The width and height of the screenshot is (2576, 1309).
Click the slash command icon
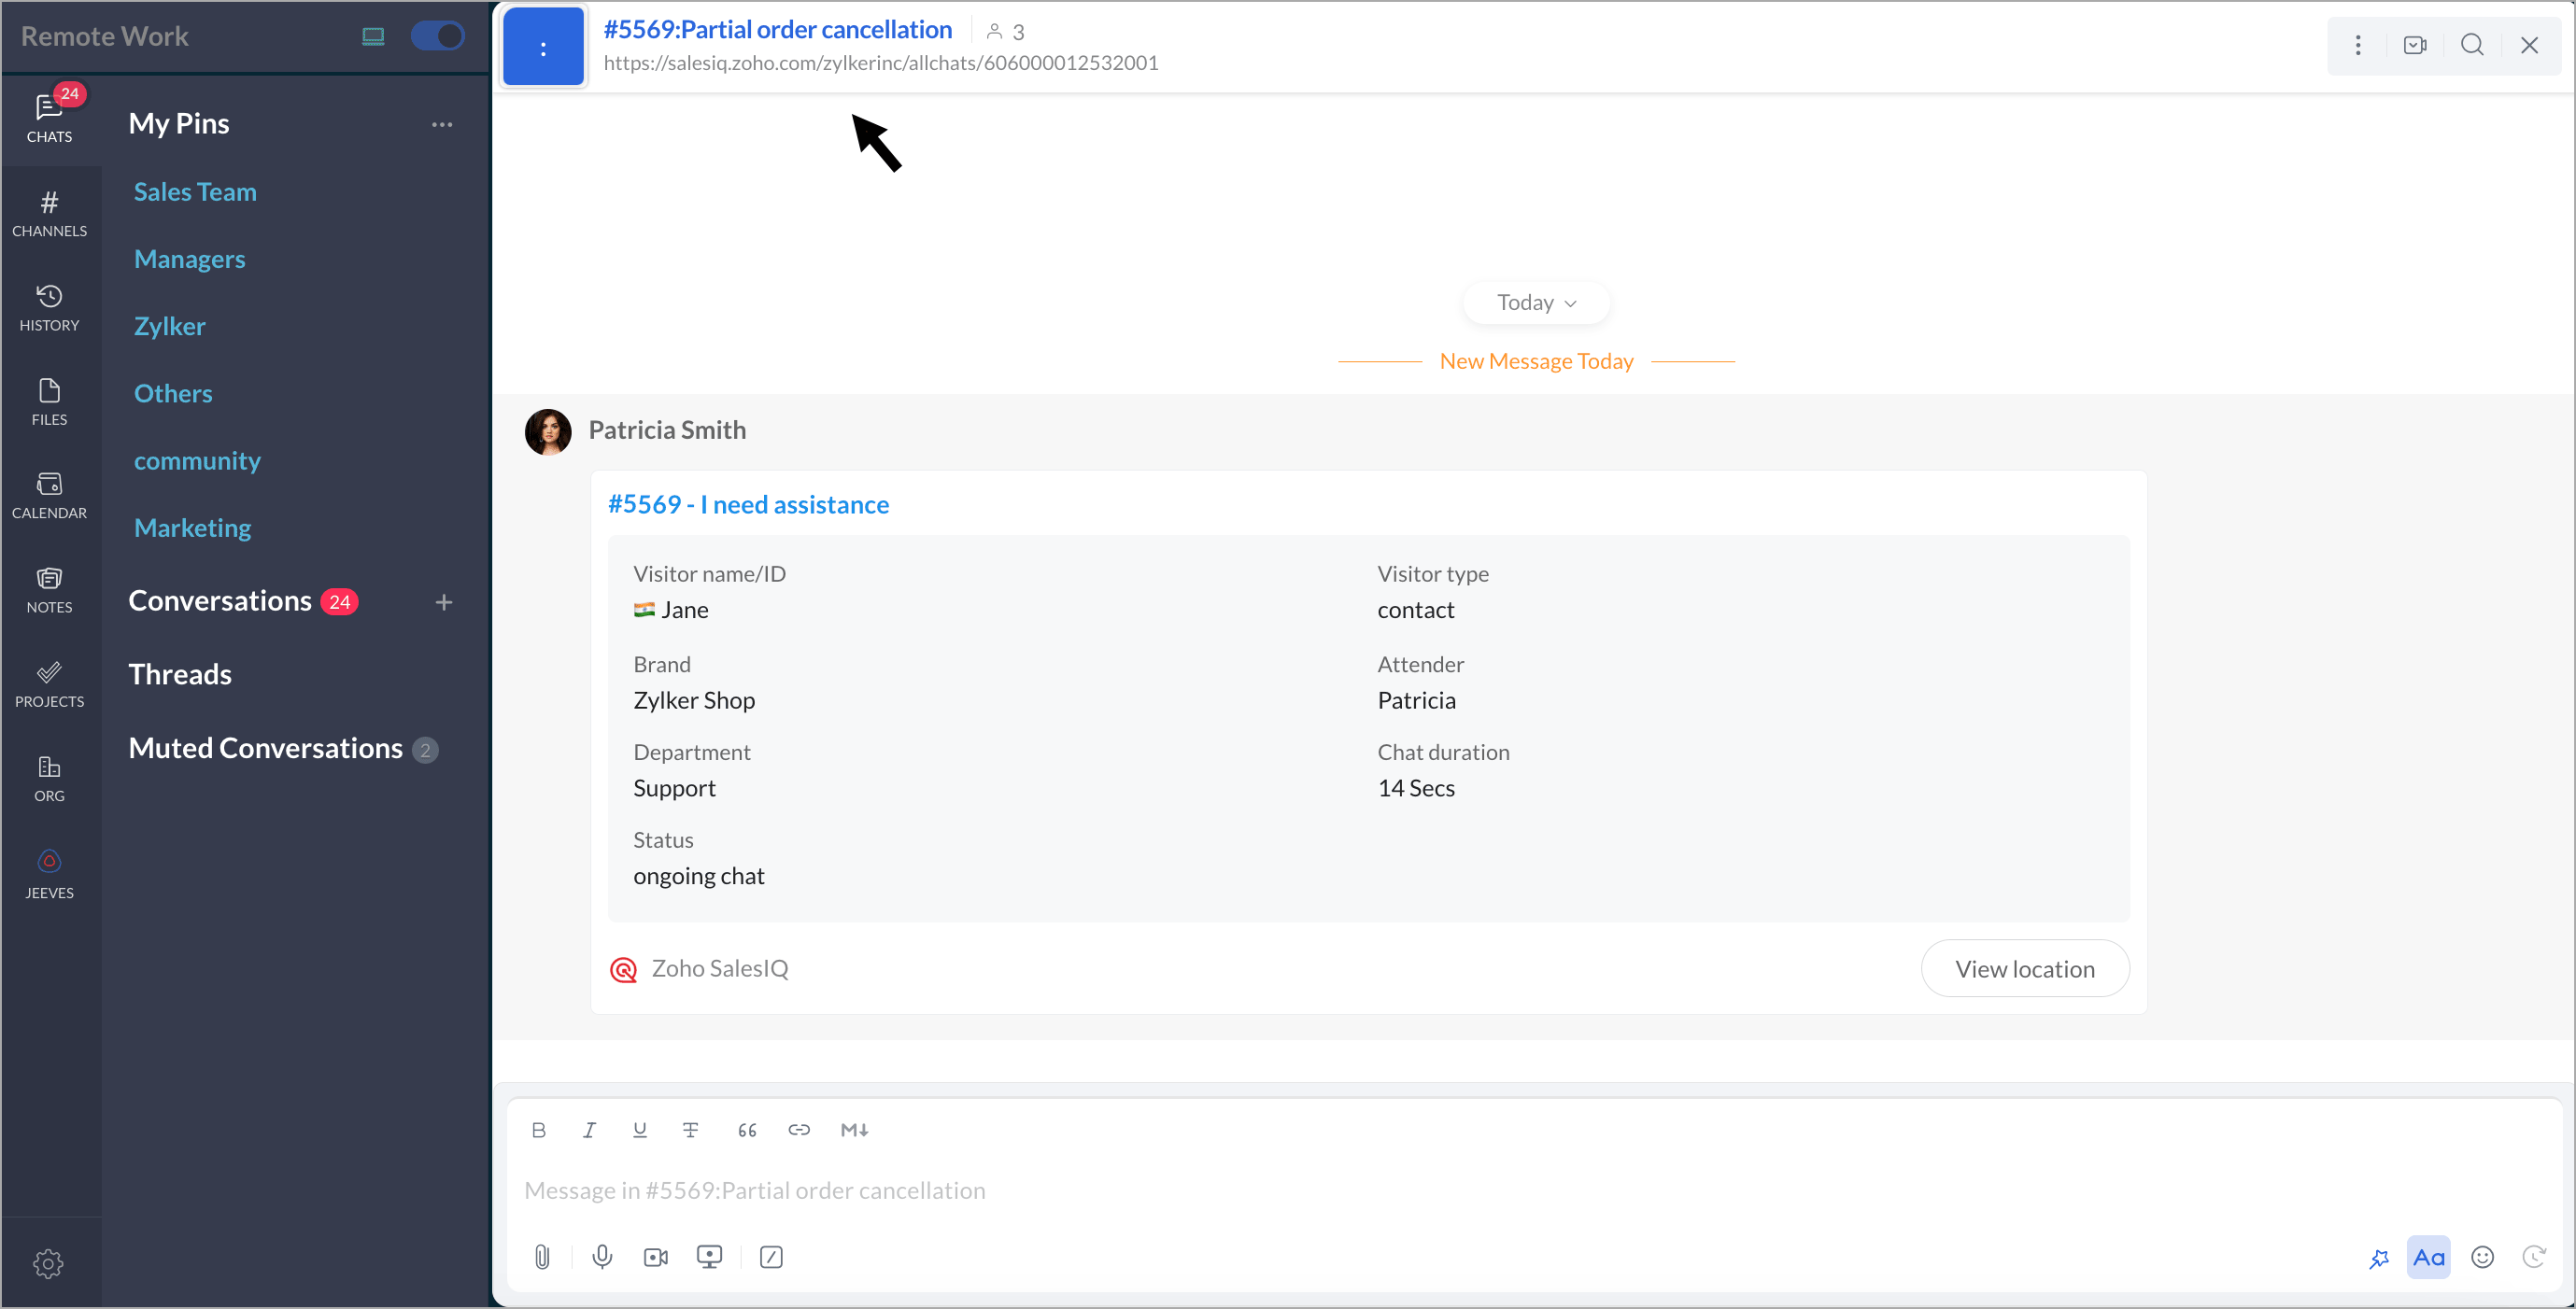[771, 1257]
